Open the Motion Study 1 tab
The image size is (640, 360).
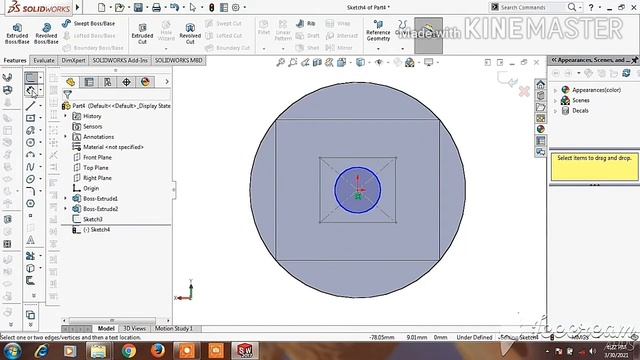(x=173, y=329)
